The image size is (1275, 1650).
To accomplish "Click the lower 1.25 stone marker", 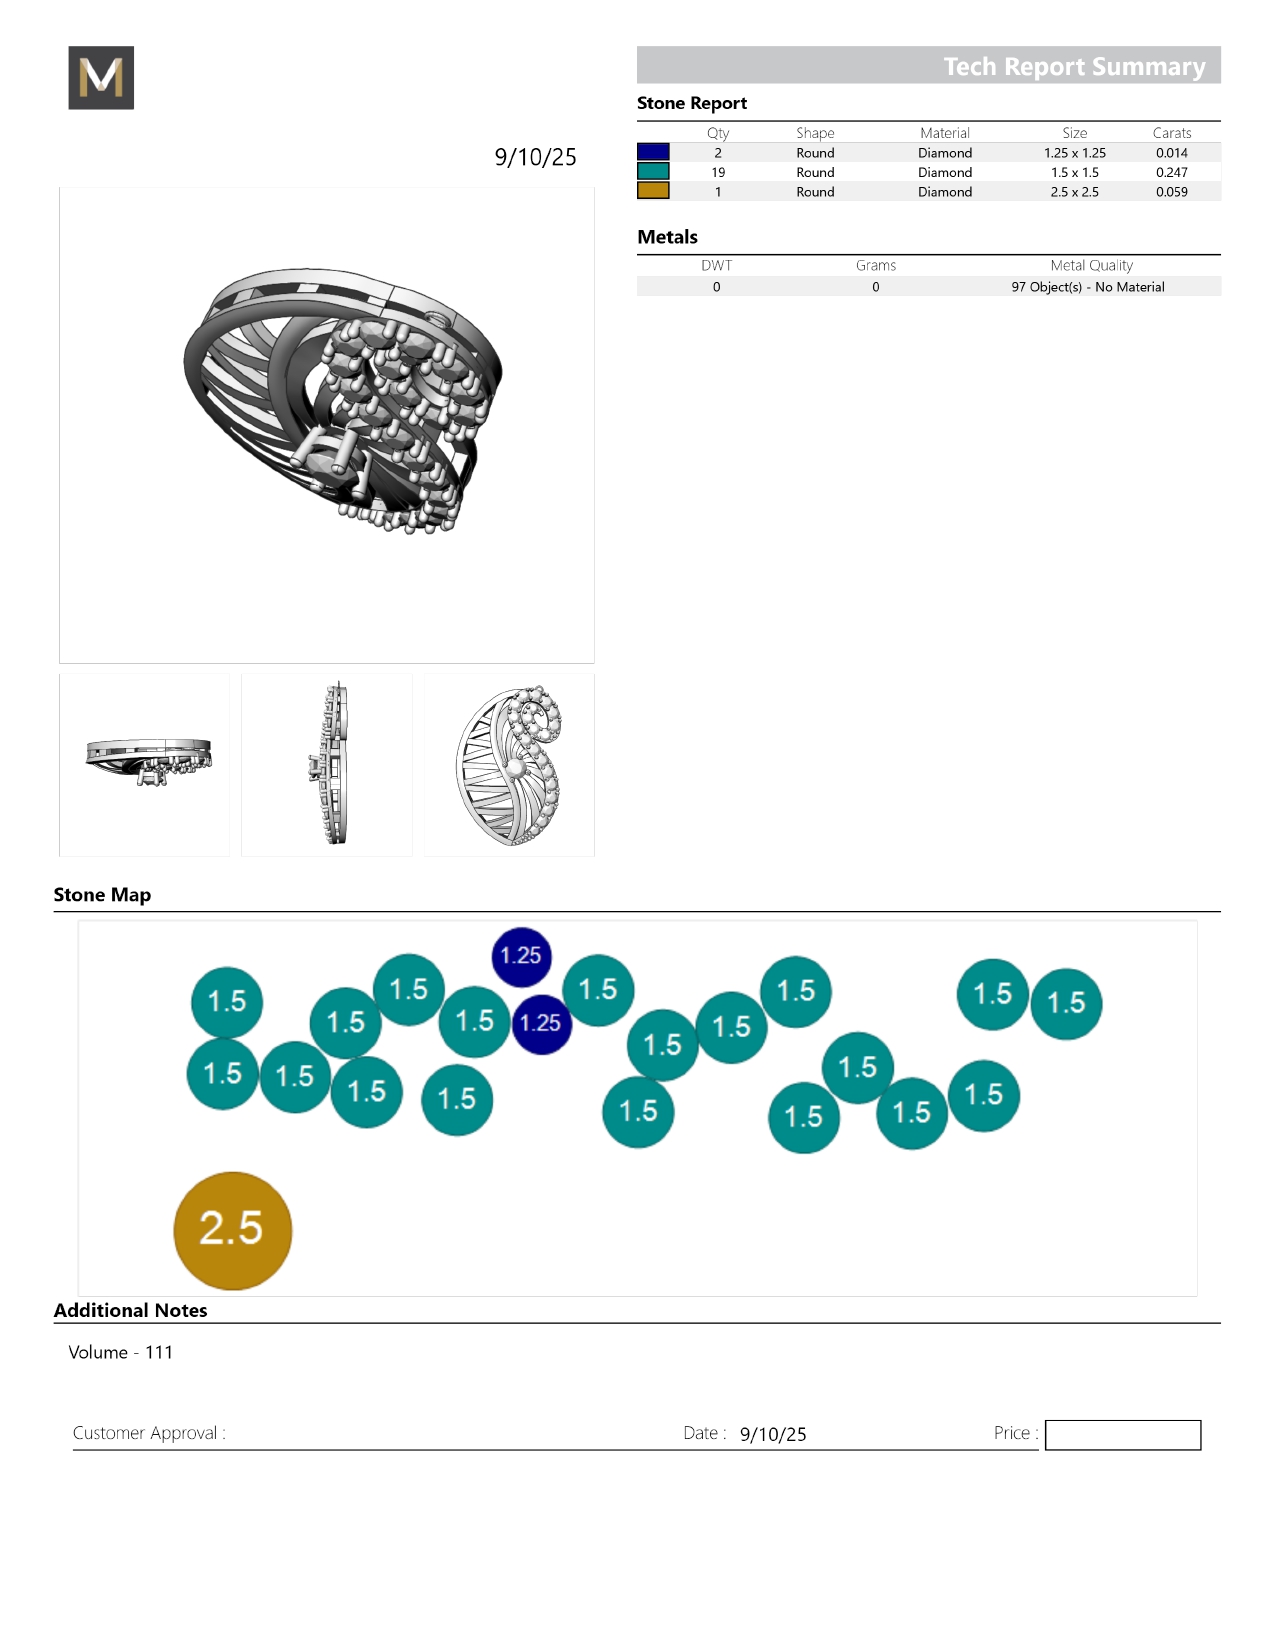I will (x=541, y=1023).
